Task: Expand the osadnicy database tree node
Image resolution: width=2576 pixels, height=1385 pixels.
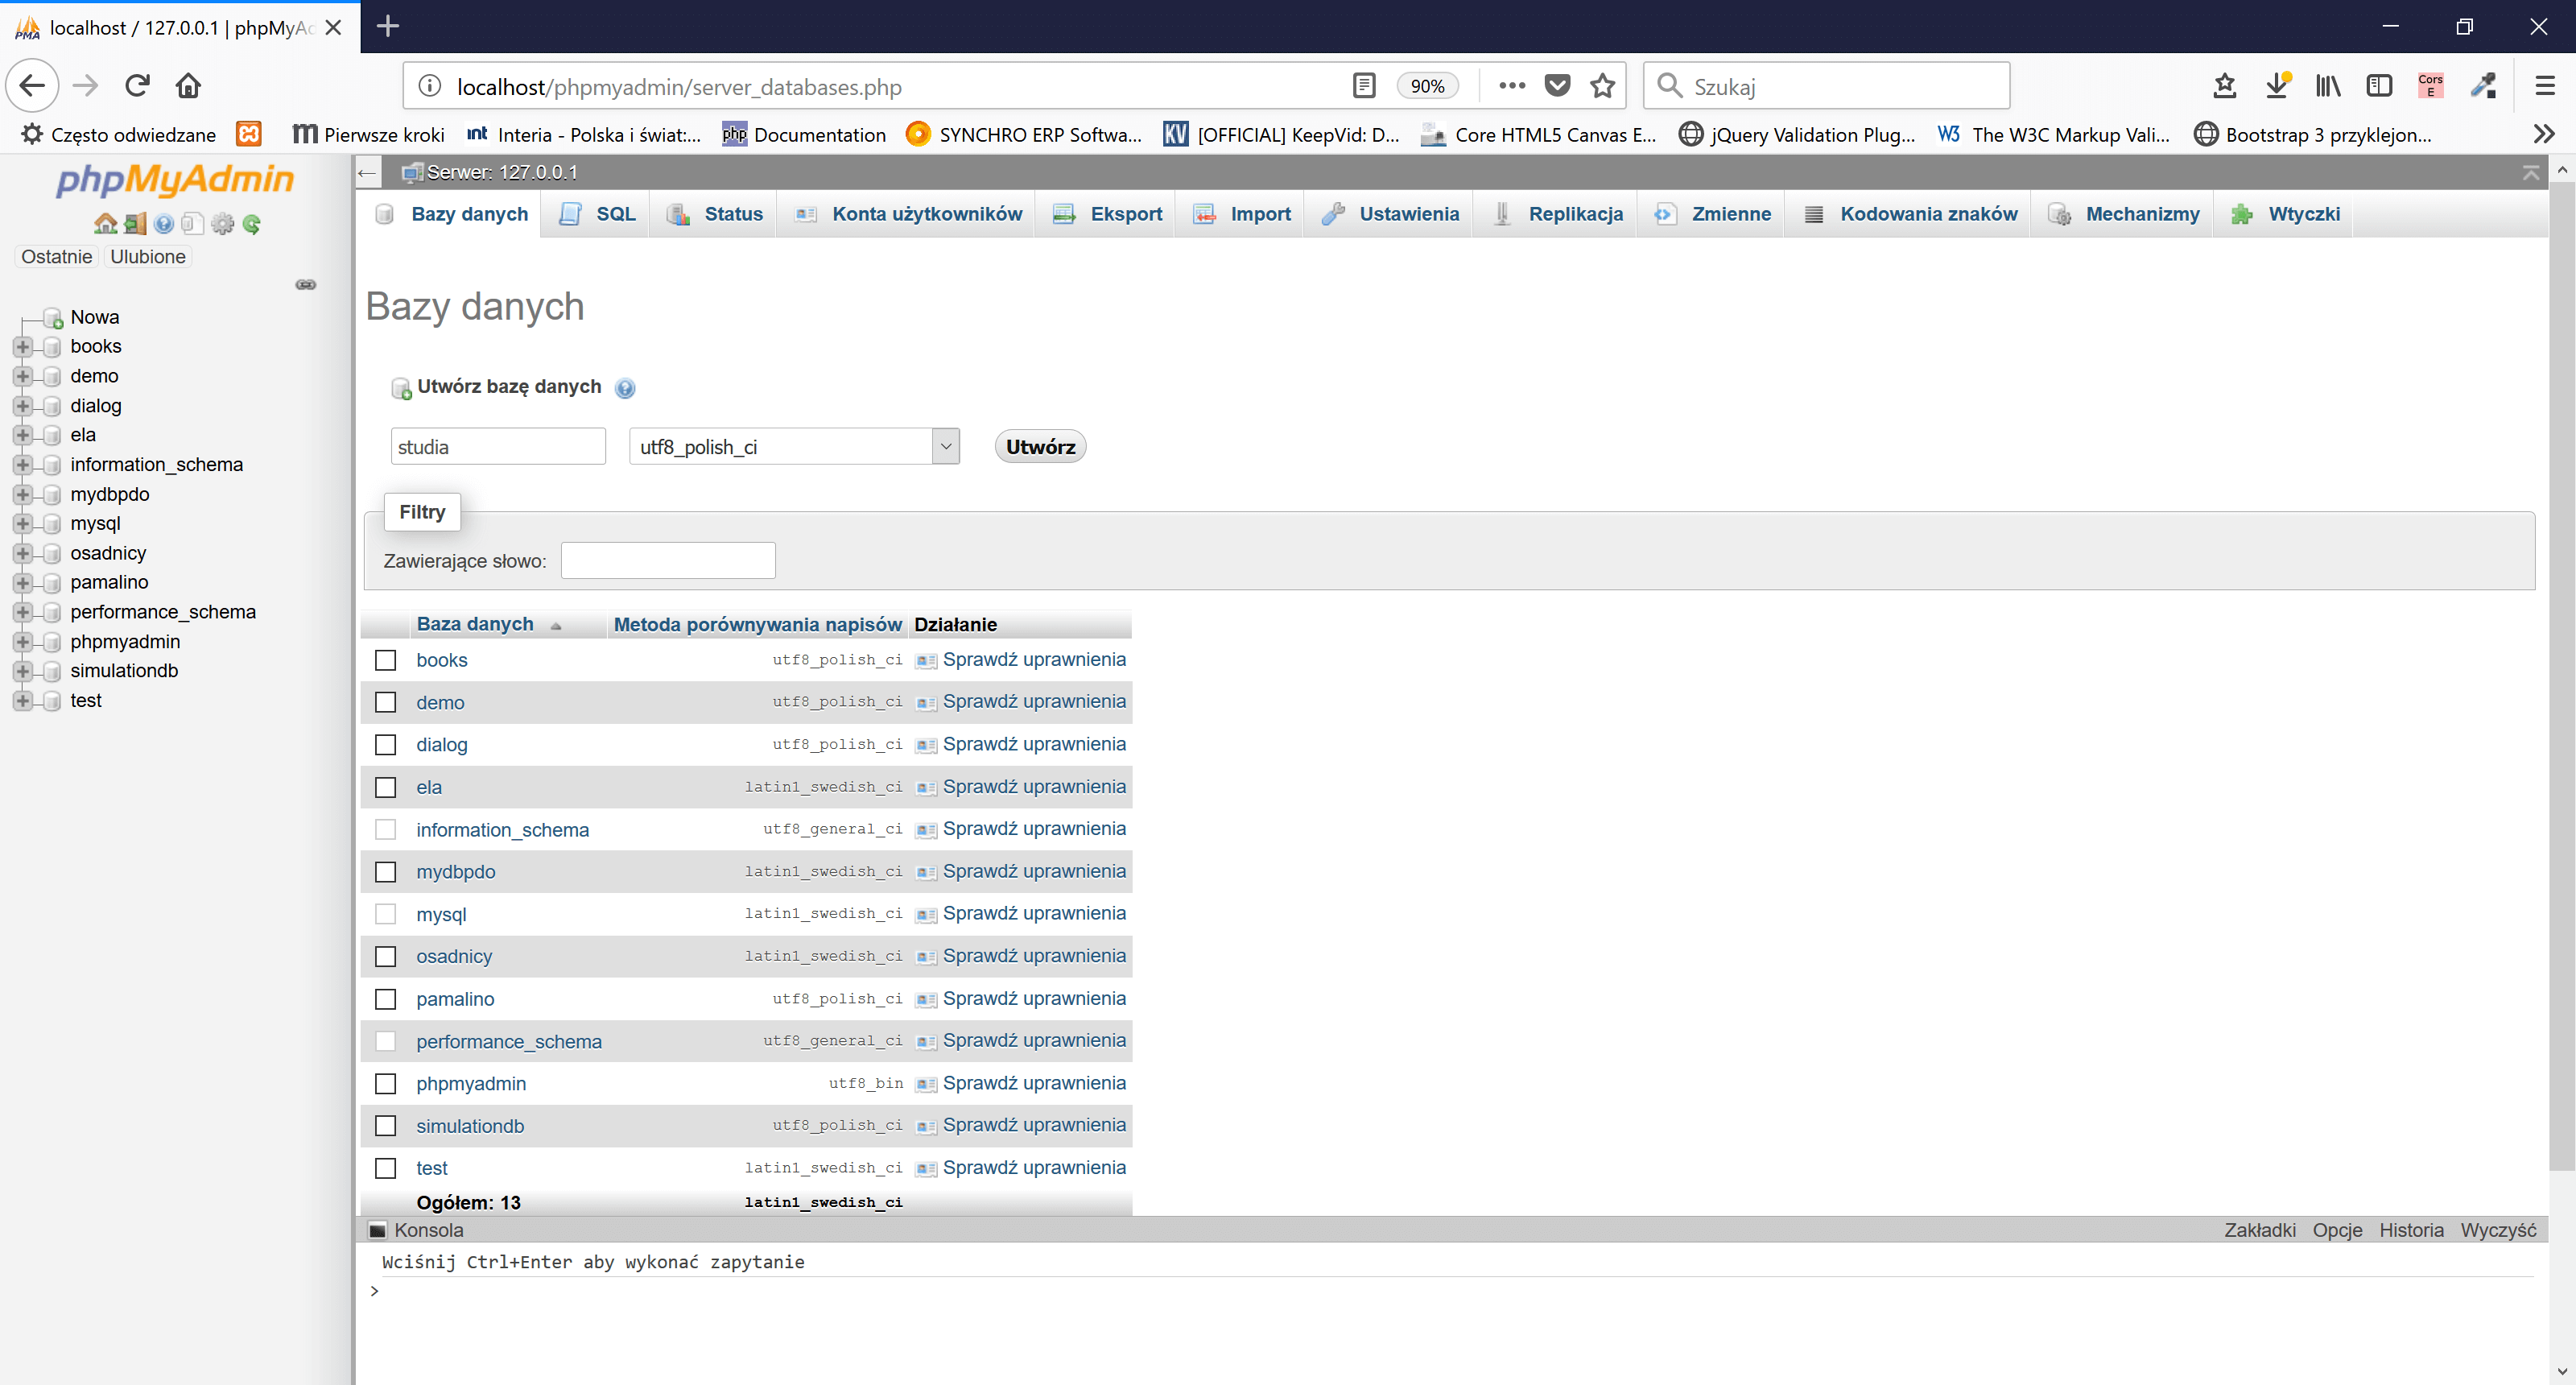Action: click(22, 554)
